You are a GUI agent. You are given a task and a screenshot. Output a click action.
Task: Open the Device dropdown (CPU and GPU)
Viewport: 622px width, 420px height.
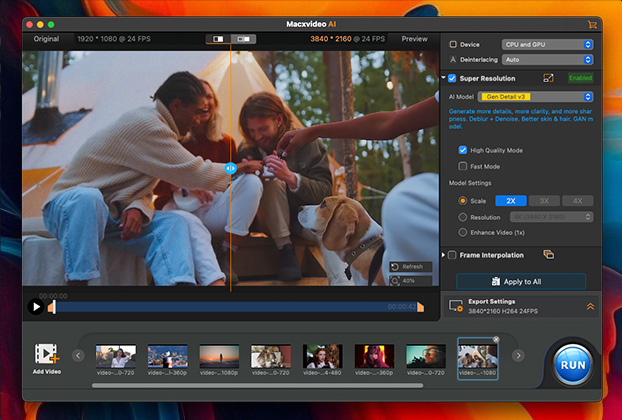coord(547,44)
